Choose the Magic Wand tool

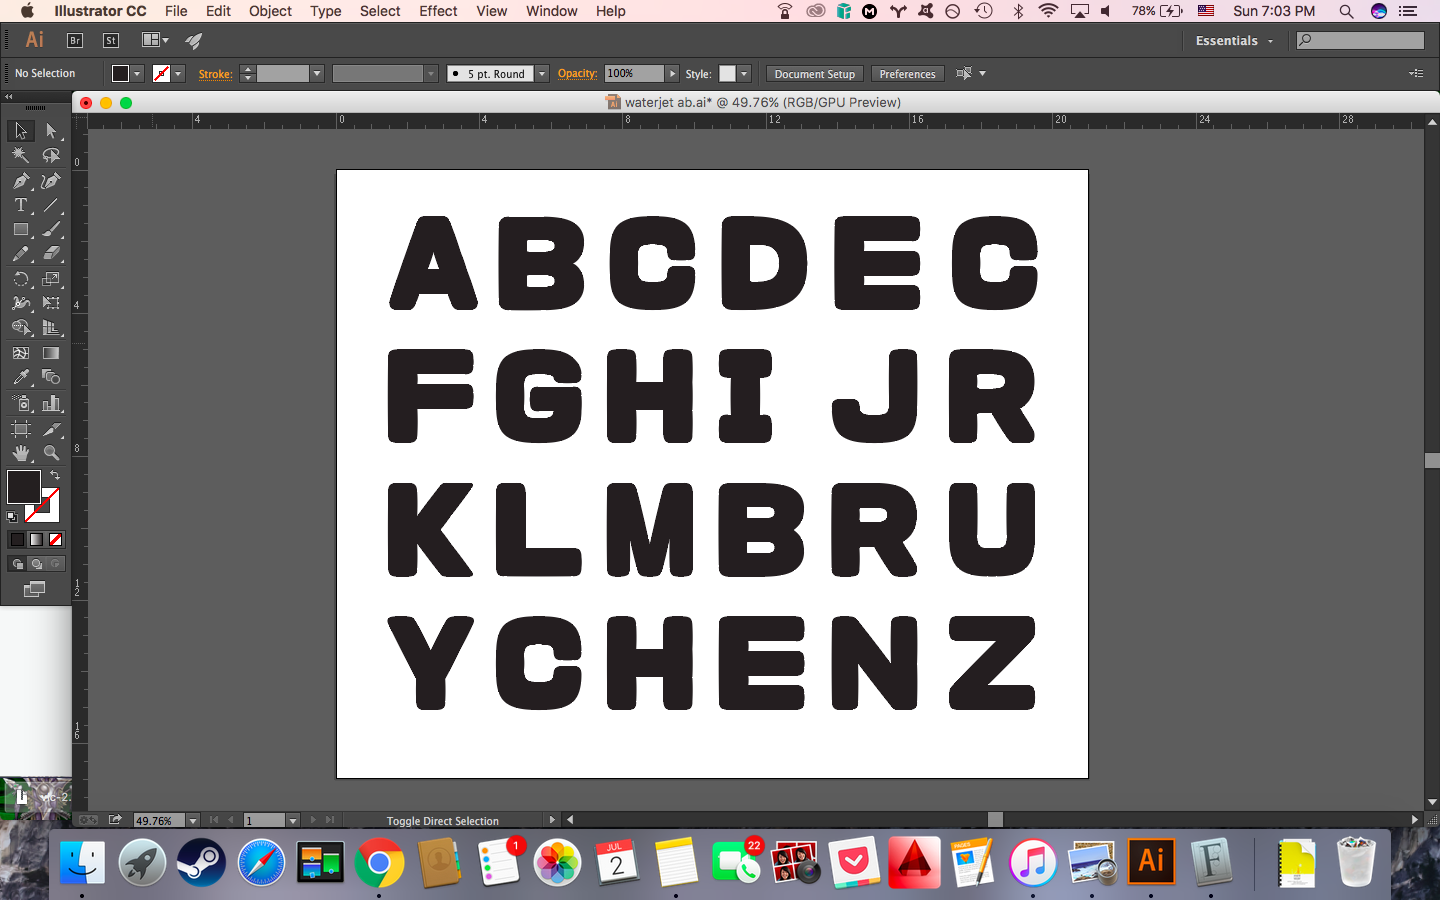(21, 156)
